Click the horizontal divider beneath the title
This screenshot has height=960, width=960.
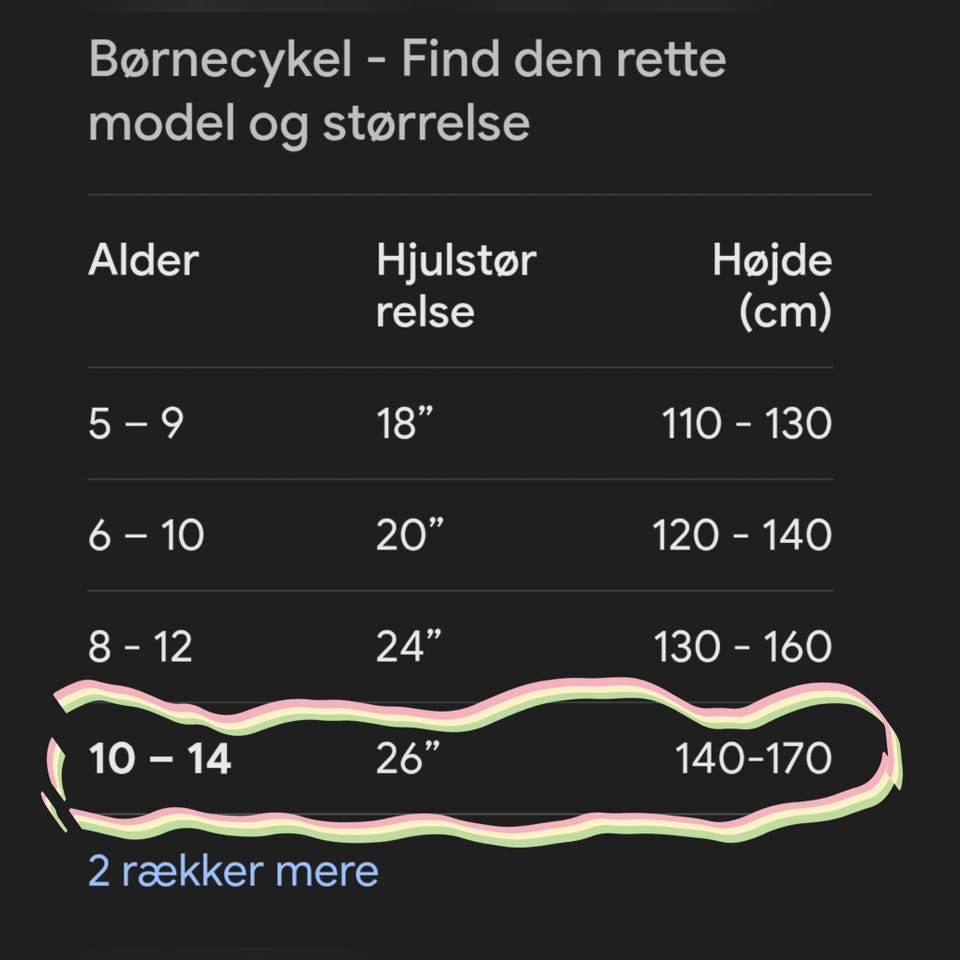(x=480, y=194)
